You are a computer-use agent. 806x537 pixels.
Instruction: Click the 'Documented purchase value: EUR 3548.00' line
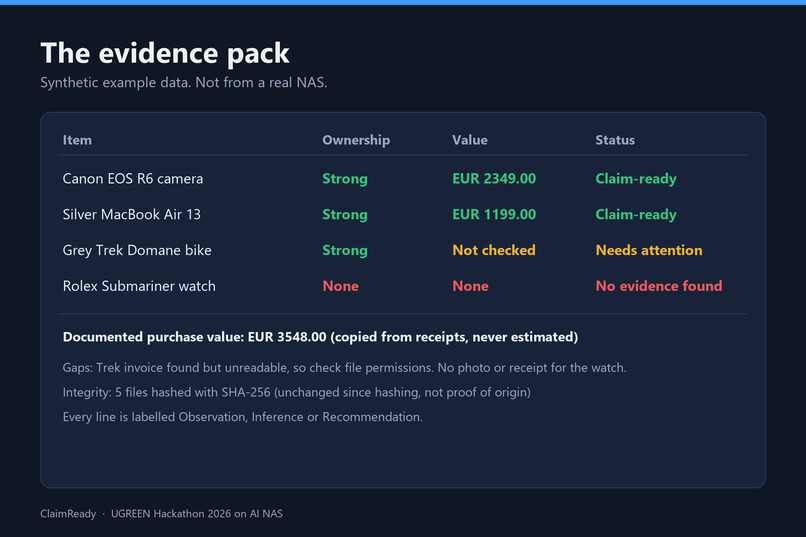(320, 337)
